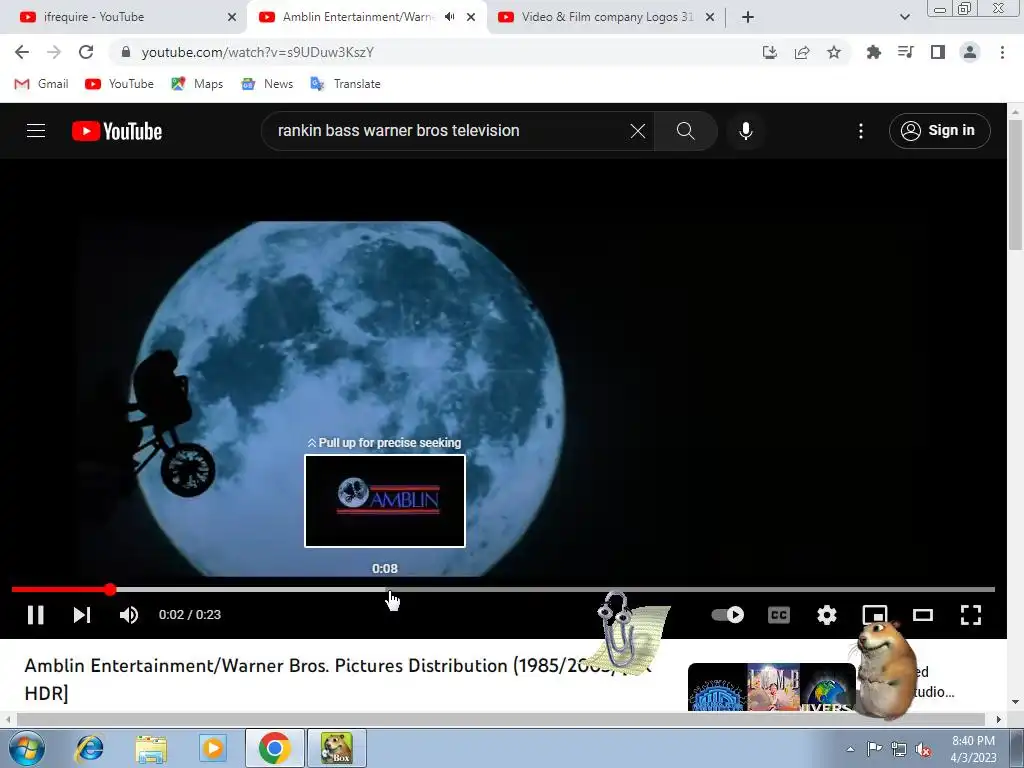Go back to previous page
1024x768 pixels.
(22, 52)
